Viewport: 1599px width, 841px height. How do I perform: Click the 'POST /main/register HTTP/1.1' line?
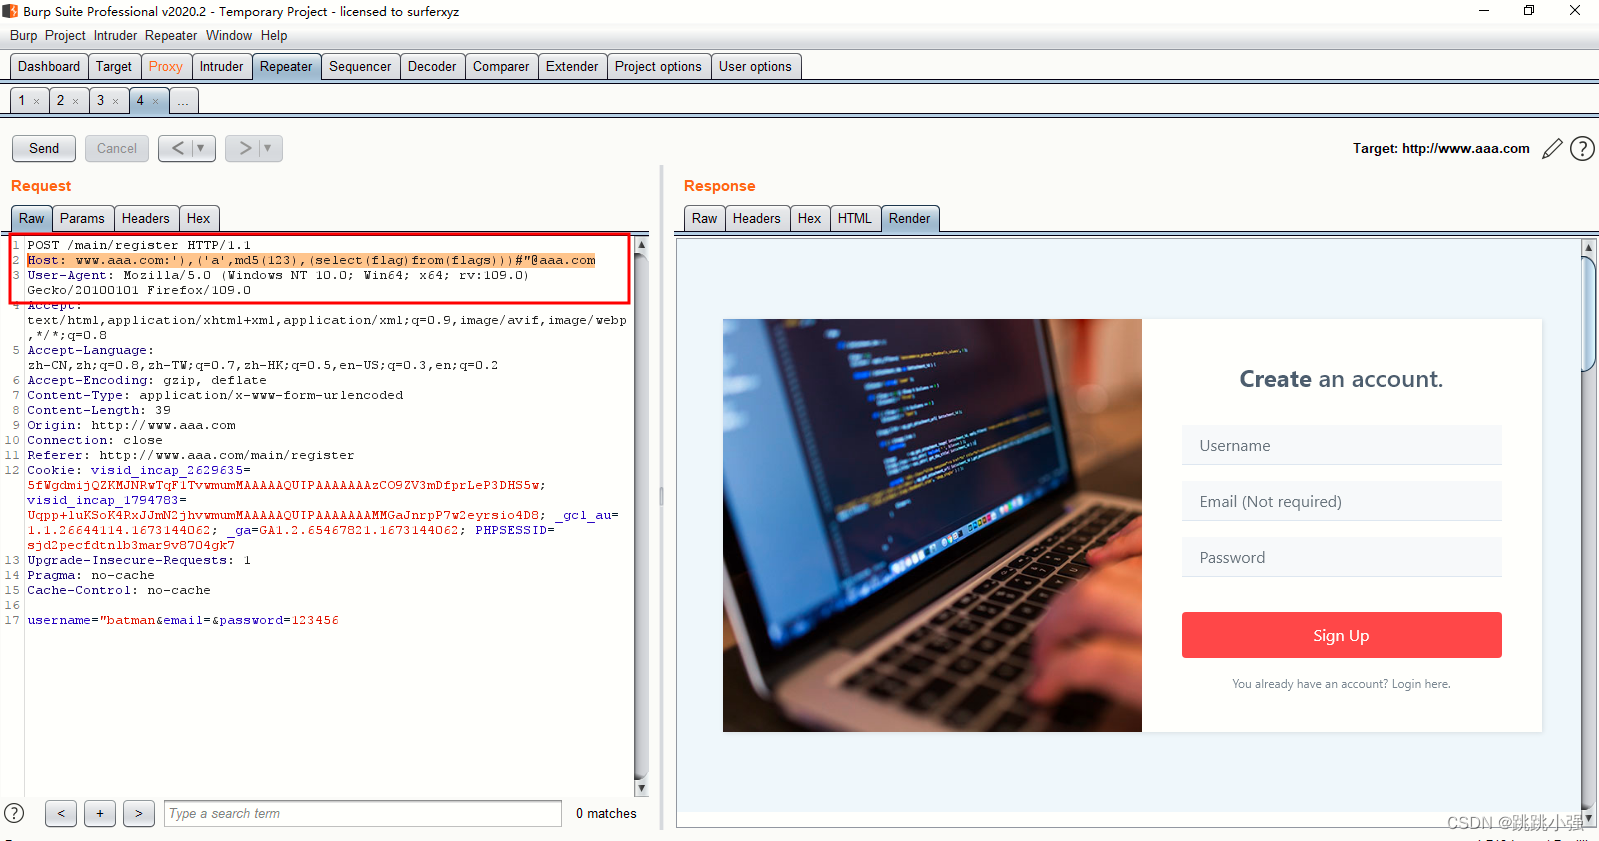coord(139,245)
